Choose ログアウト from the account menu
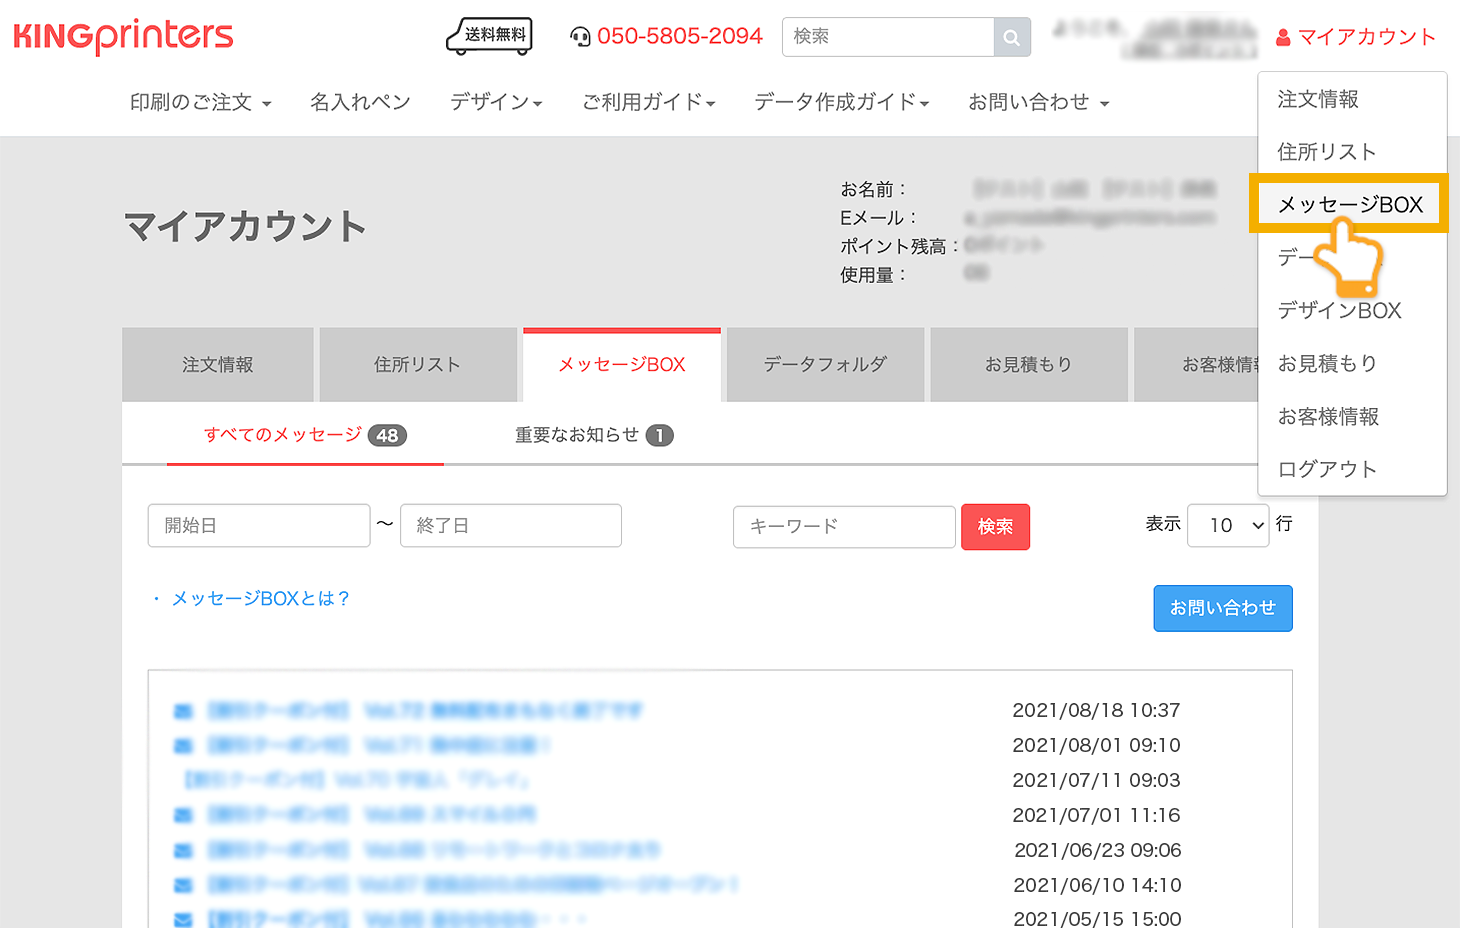This screenshot has width=1460, height=928. pyautogui.click(x=1327, y=469)
